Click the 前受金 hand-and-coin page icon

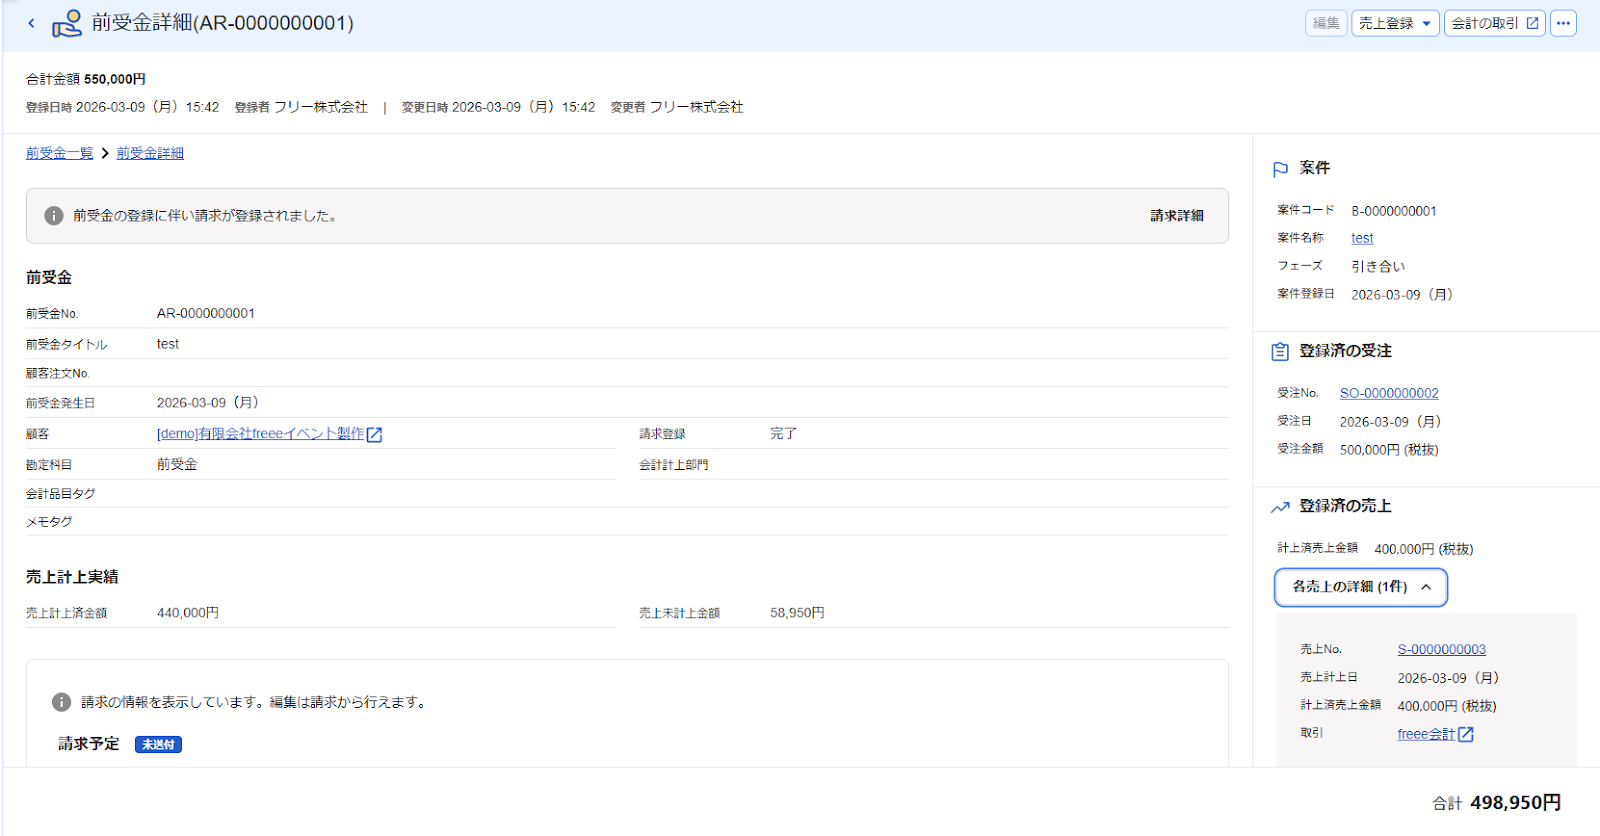(x=67, y=23)
